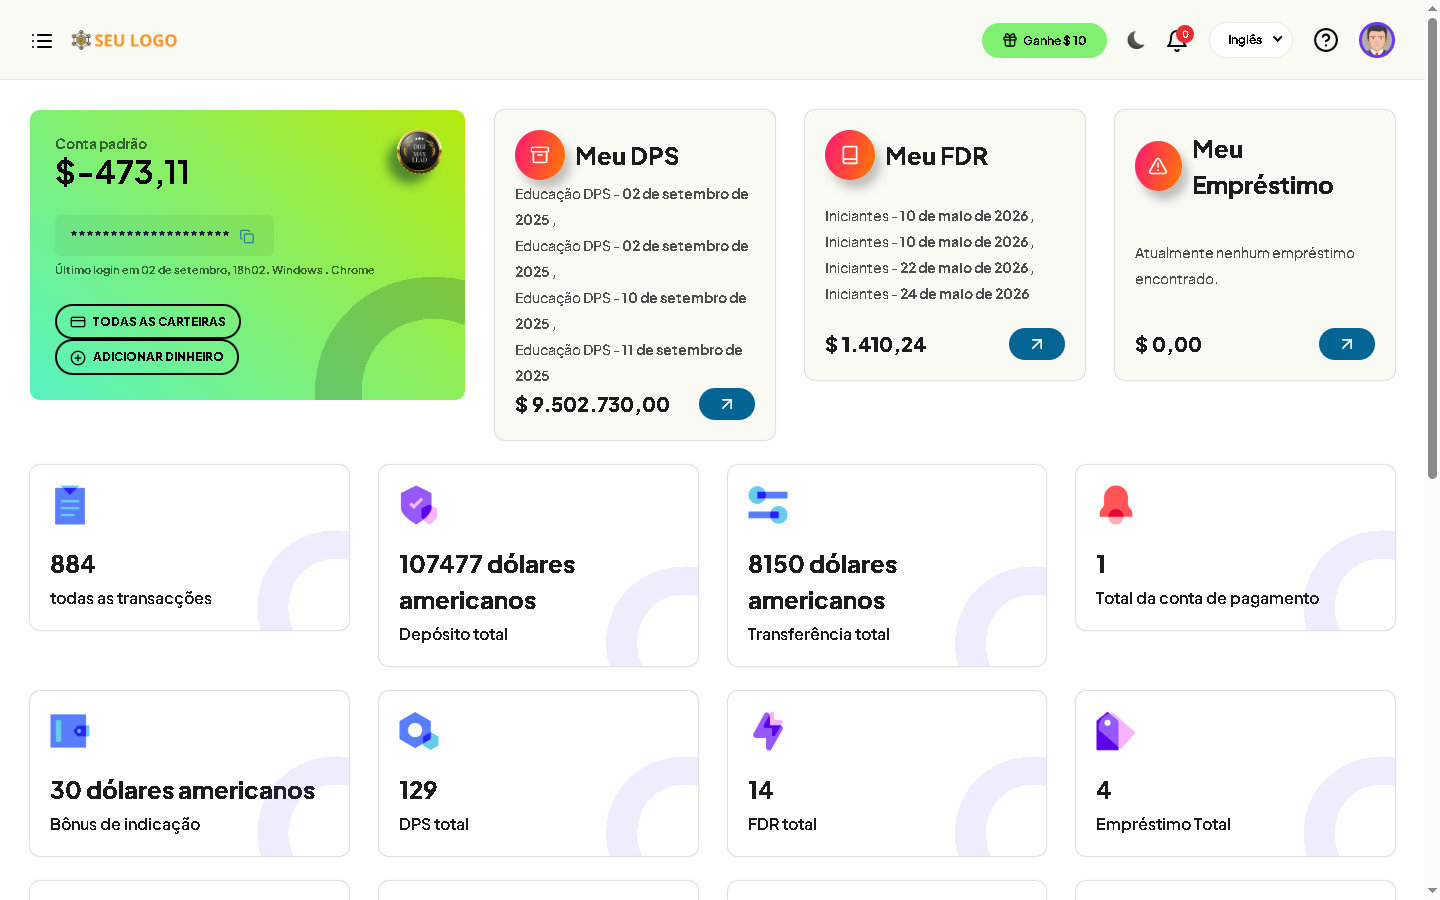Copy the masked account number
This screenshot has width=1440, height=900.
point(247,236)
